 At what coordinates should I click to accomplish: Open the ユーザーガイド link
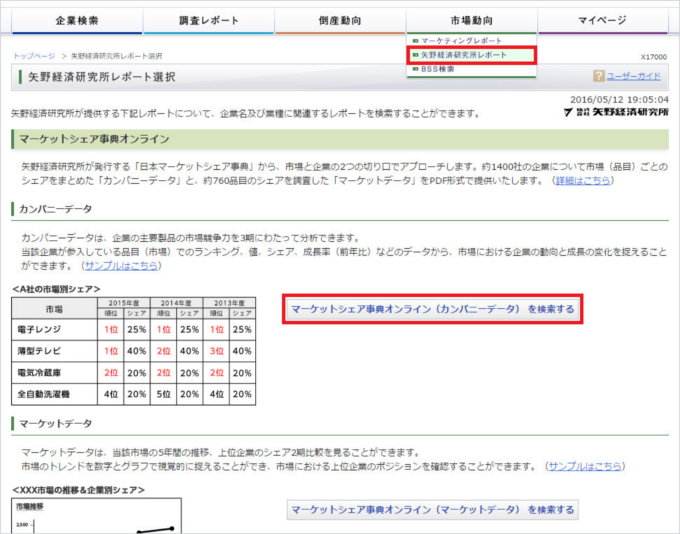[x=633, y=76]
